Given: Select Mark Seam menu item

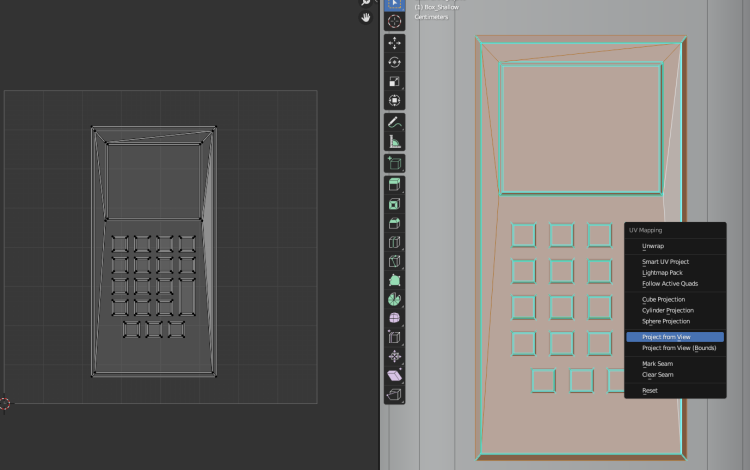Looking at the screenshot, I should (657, 363).
